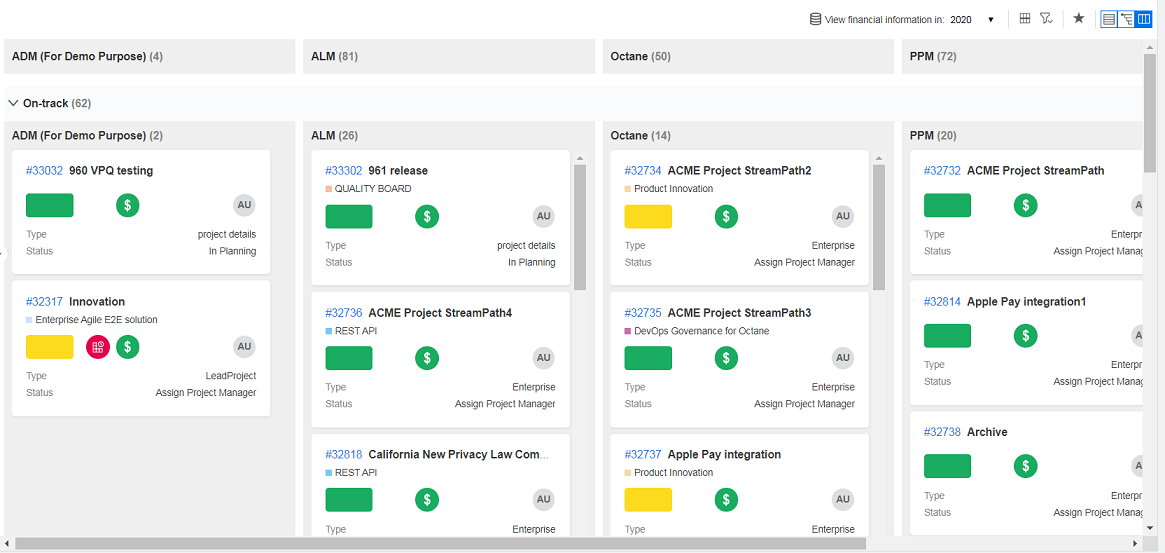The height and width of the screenshot is (553, 1165).
Task: Open the financial year 2020 dropdown
Action: click(x=972, y=20)
